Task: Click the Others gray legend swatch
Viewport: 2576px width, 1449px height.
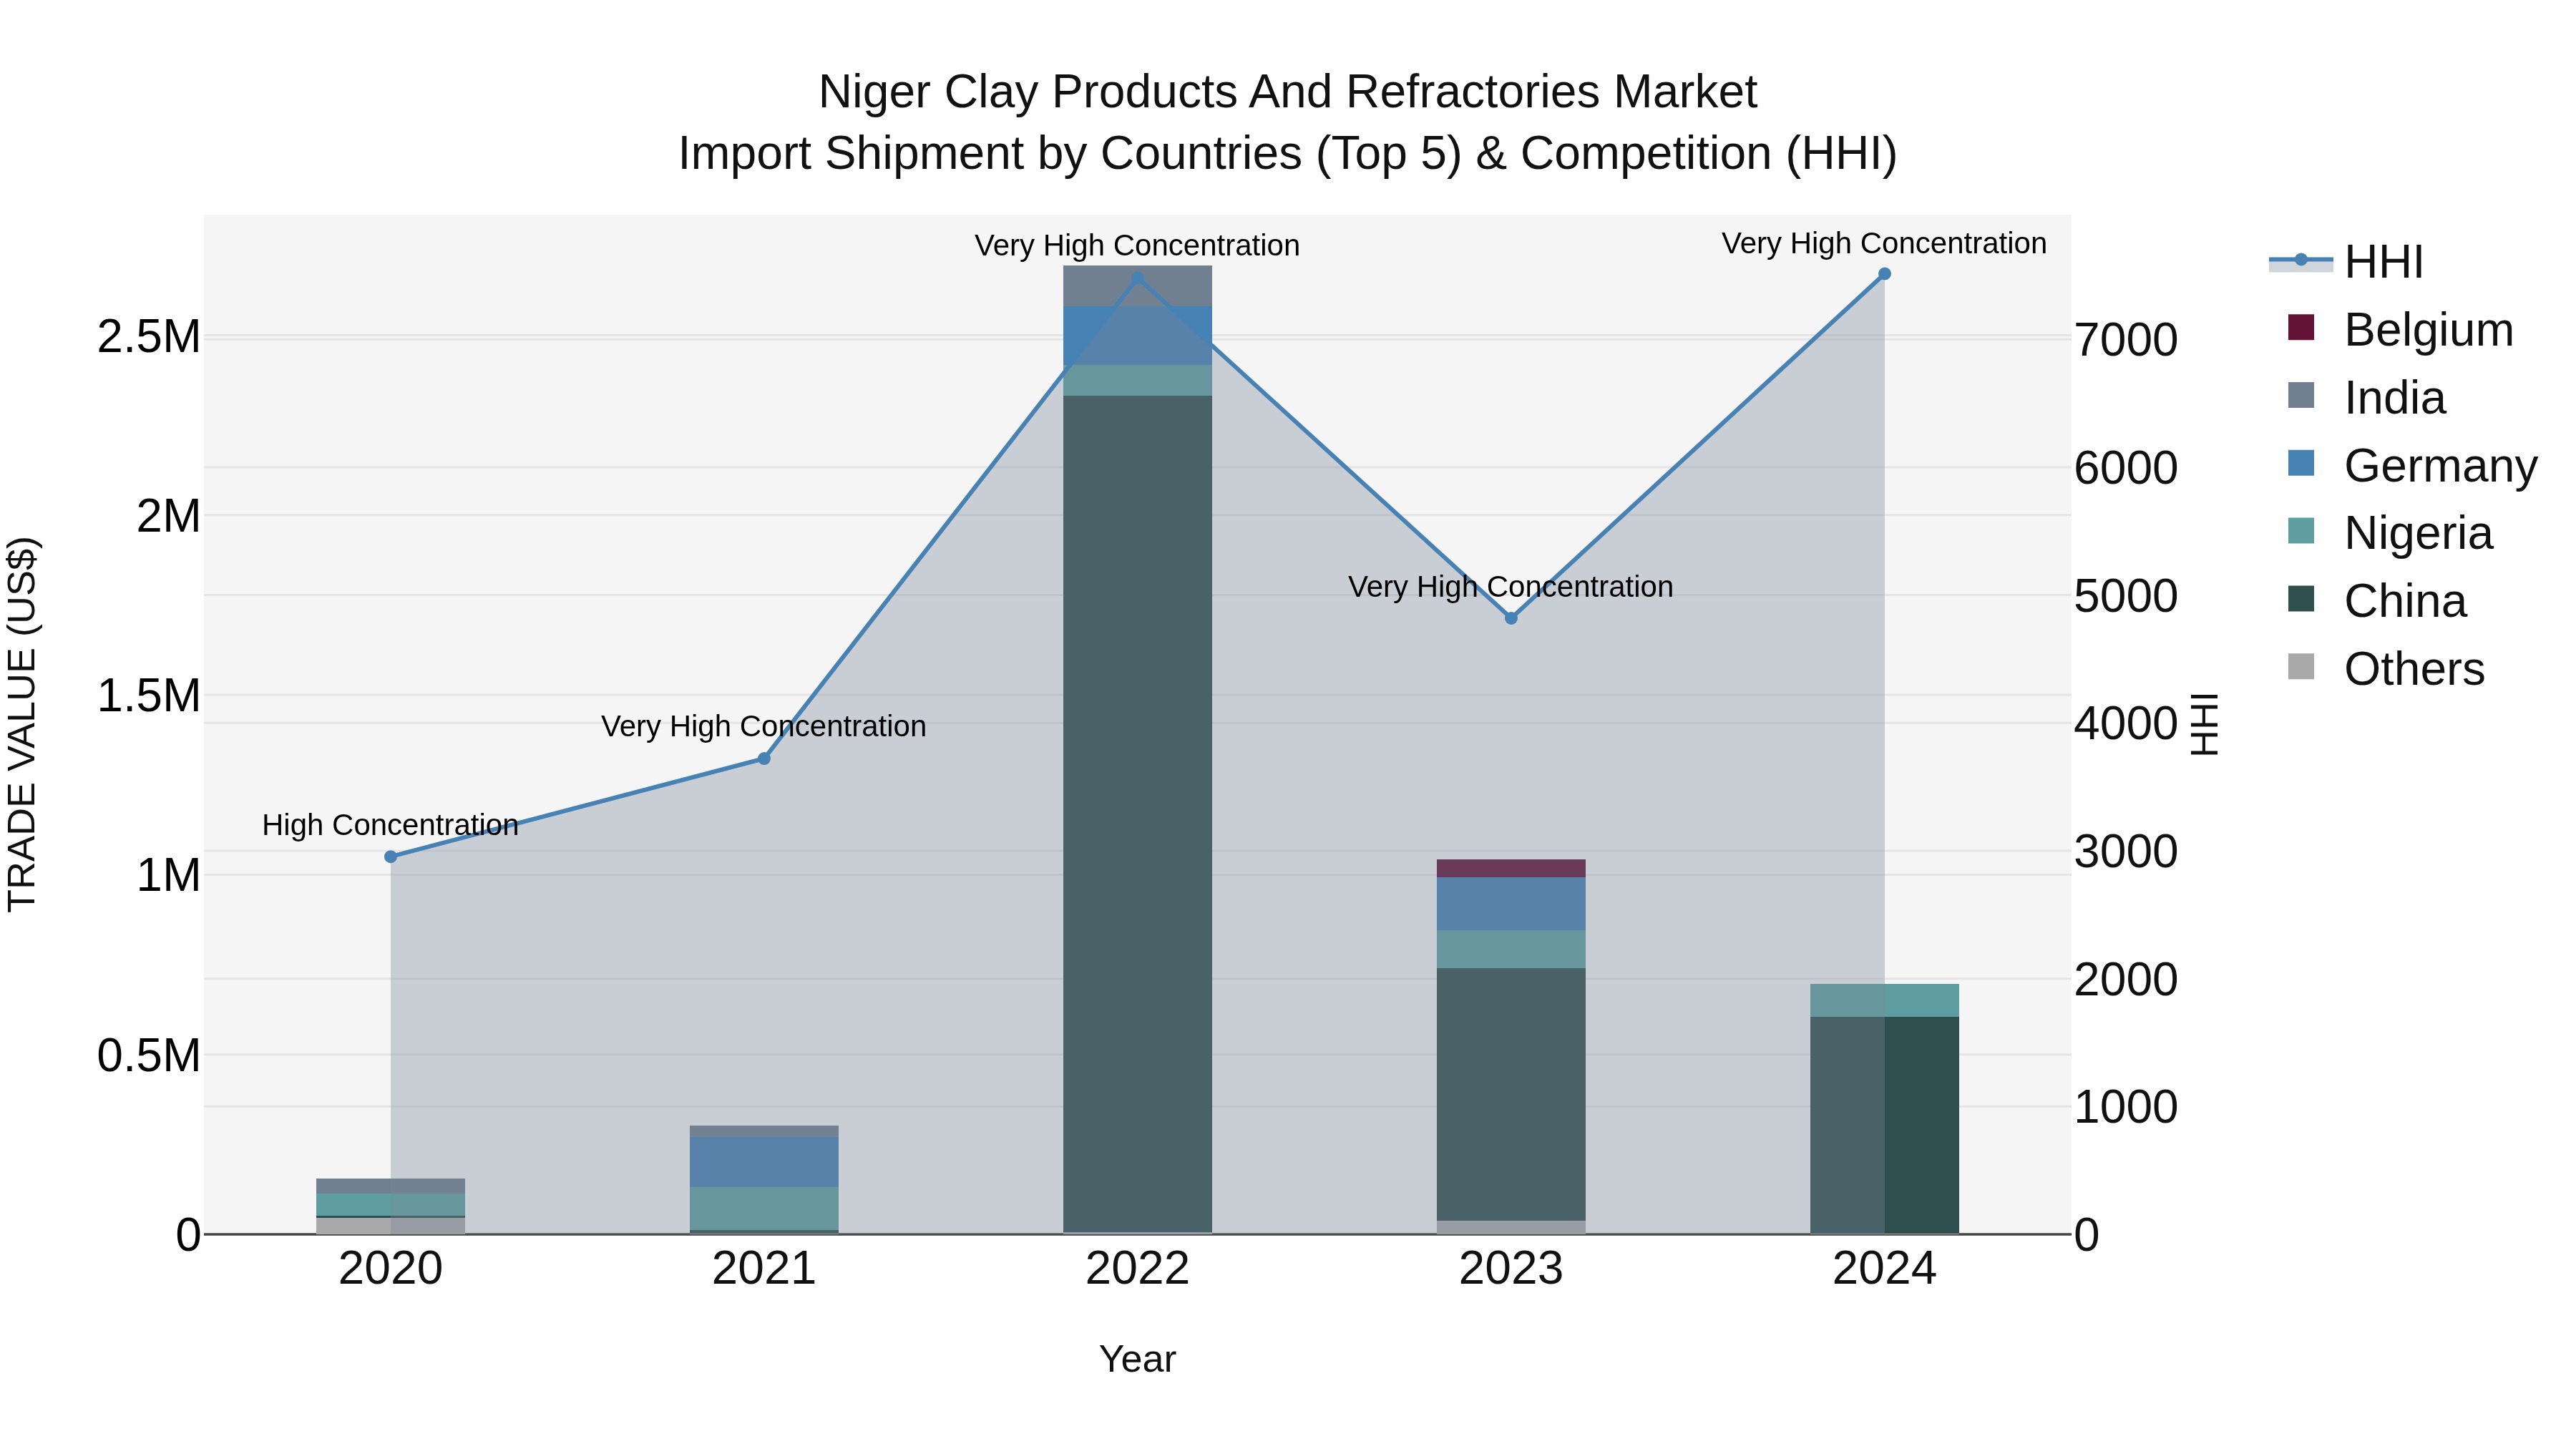Action: click(2301, 667)
